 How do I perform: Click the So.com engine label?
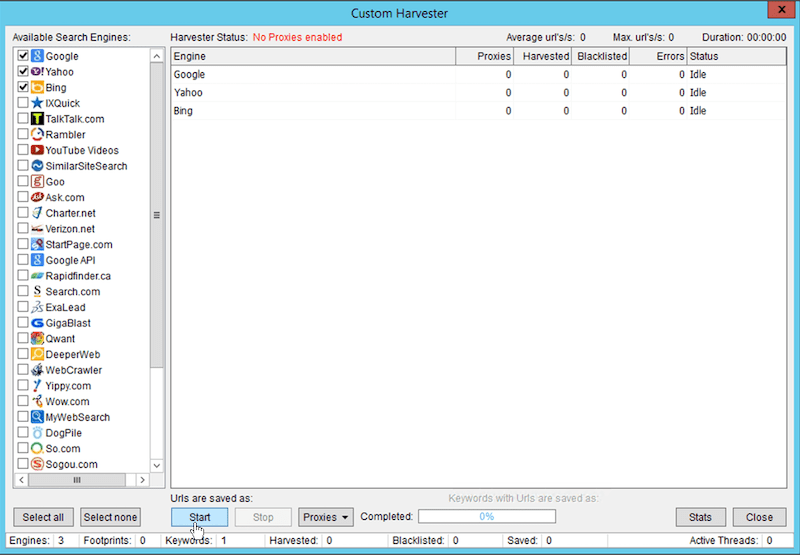[63, 448]
